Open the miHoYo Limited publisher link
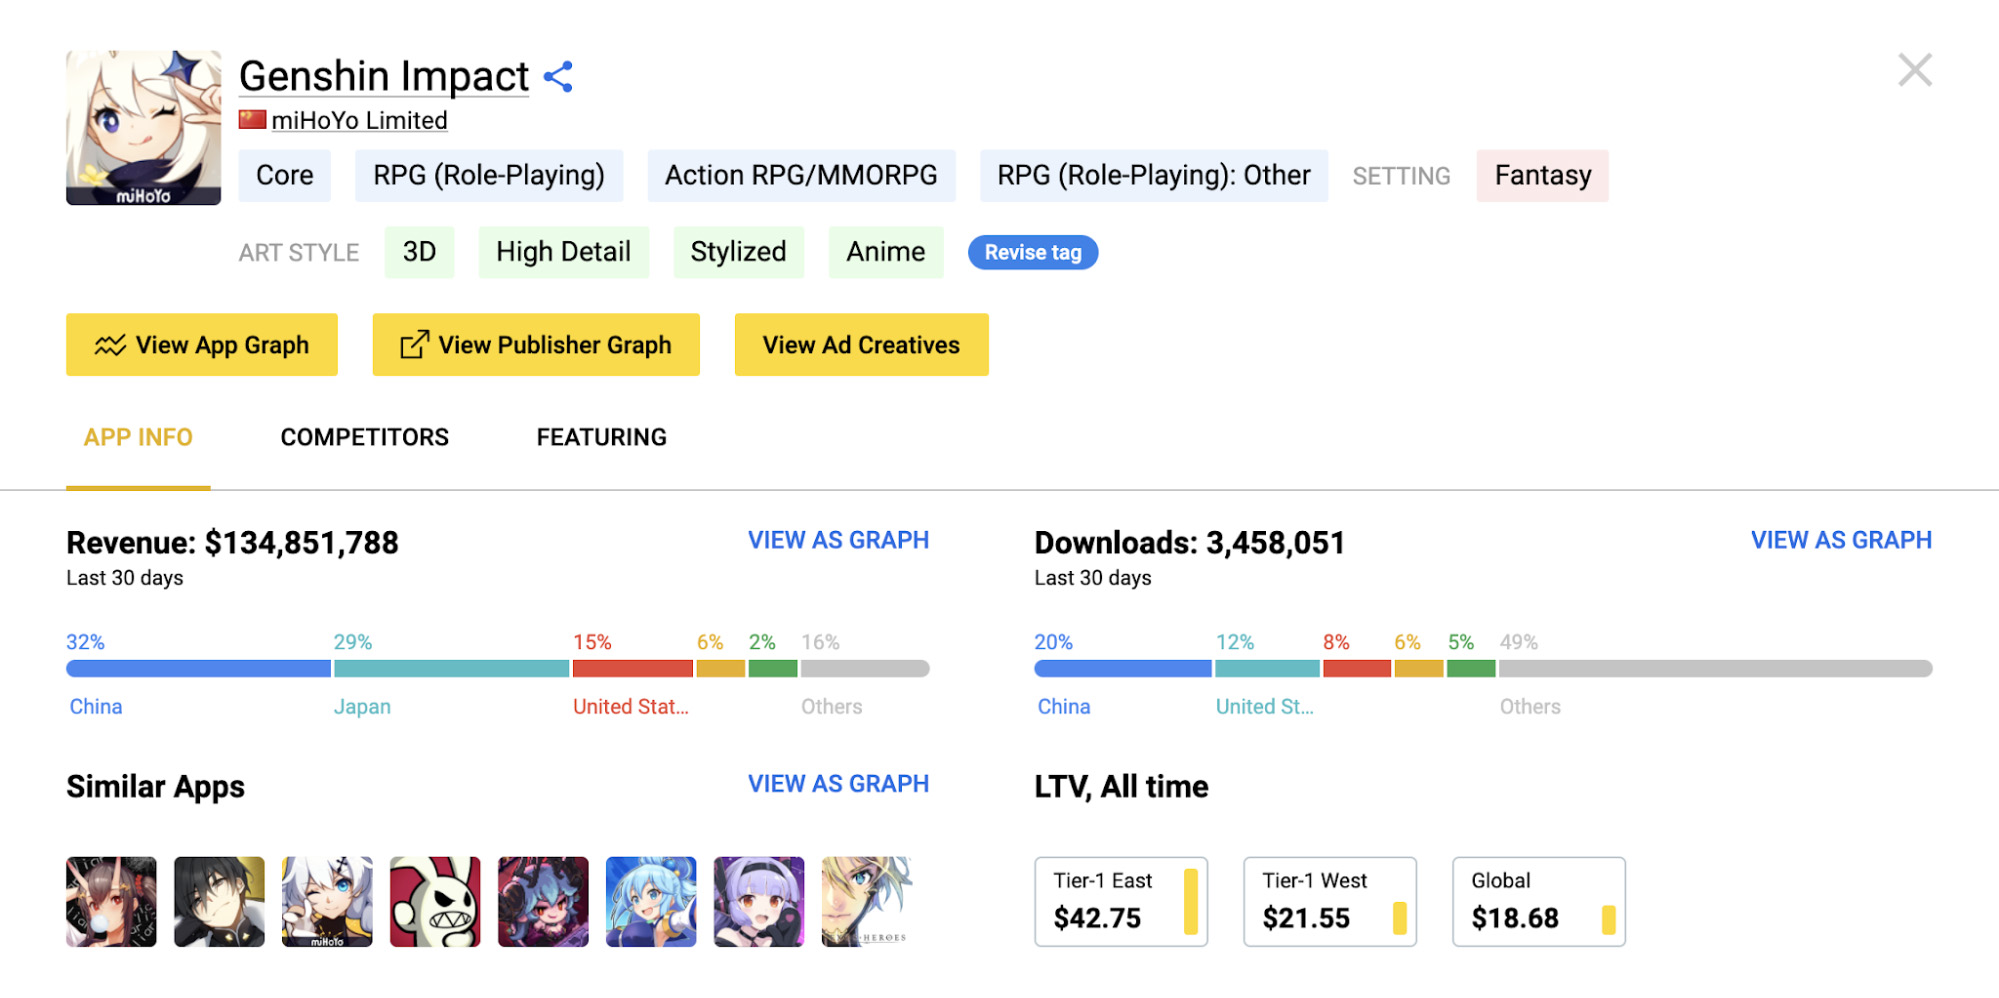Viewport: 1999px width, 998px height. pyautogui.click(x=358, y=121)
